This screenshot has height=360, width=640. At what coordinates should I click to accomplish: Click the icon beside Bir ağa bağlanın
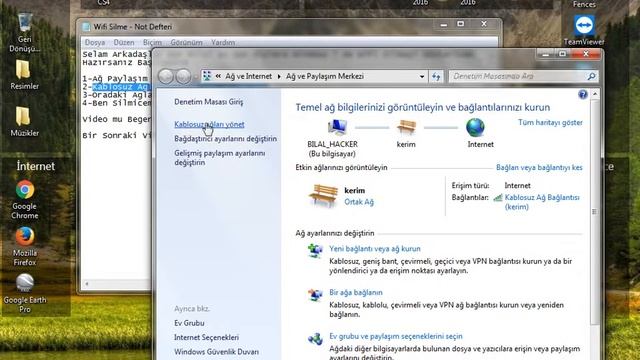[x=315, y=295]
